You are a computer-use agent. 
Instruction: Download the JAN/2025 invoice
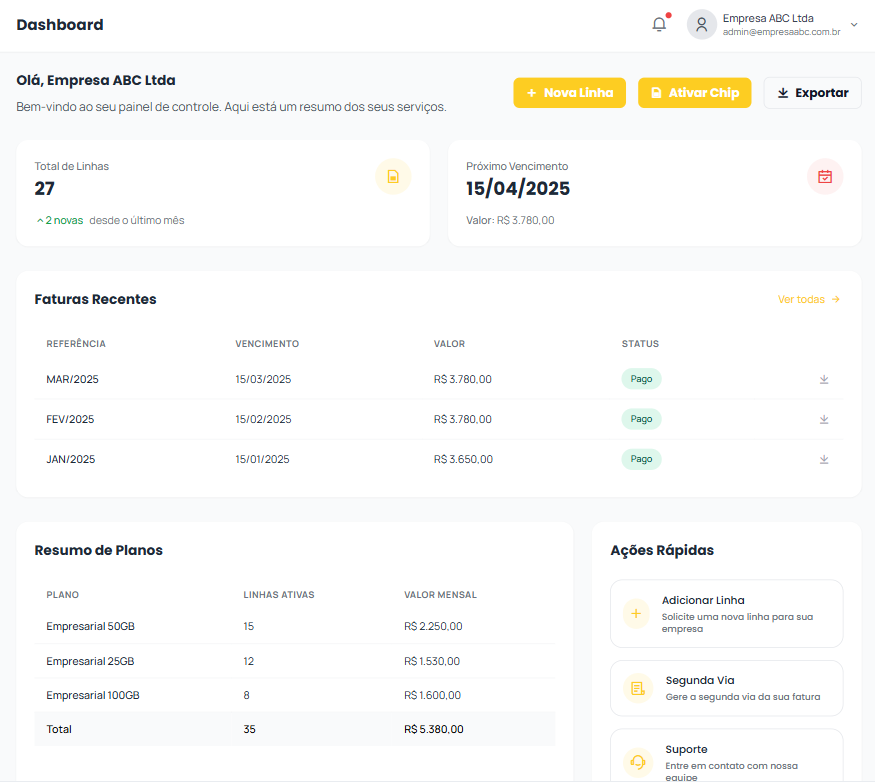point(824,459)
